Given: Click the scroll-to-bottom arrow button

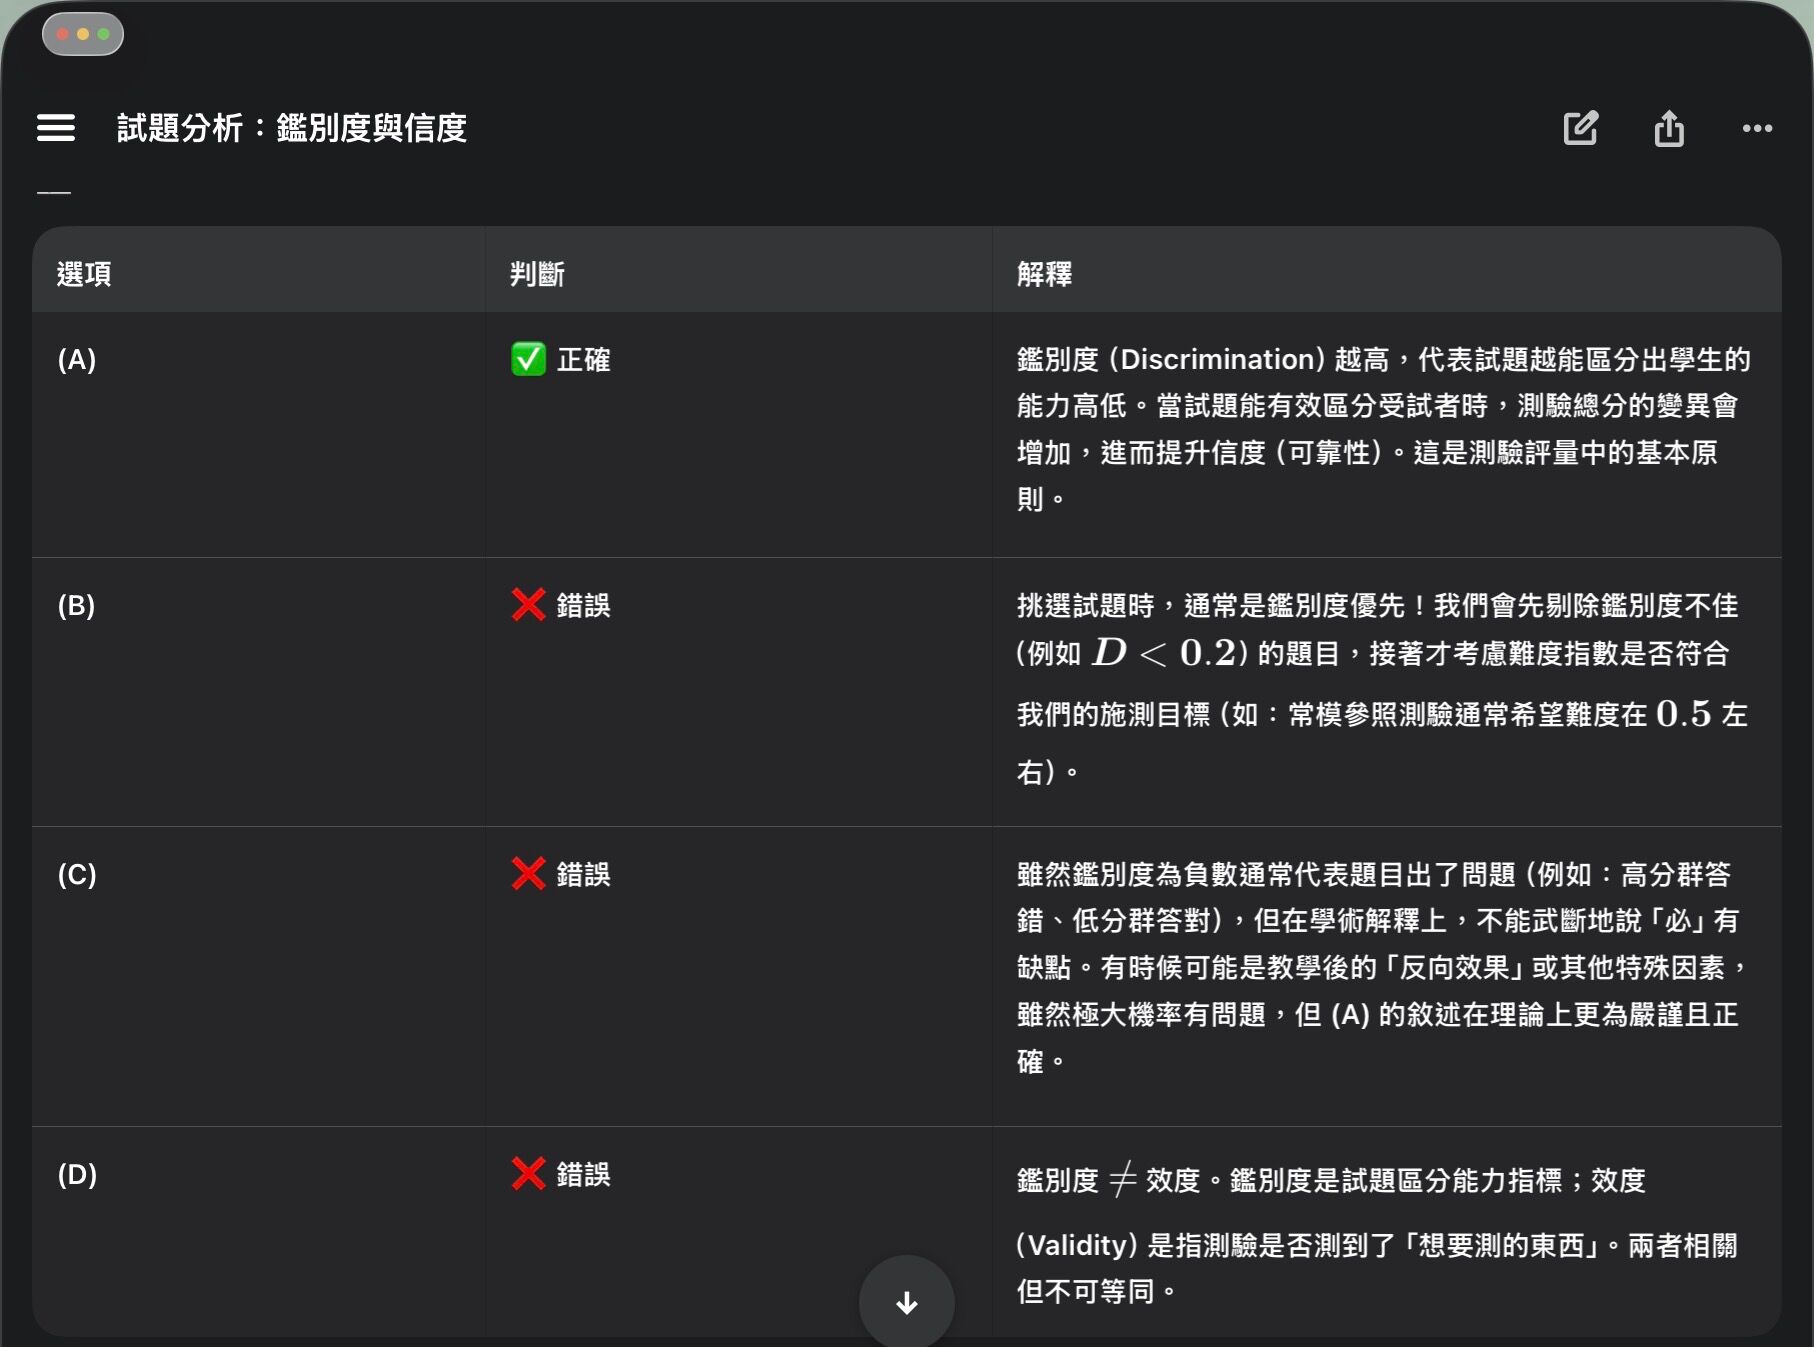Looking at the screenshot, I should 906,1301.
